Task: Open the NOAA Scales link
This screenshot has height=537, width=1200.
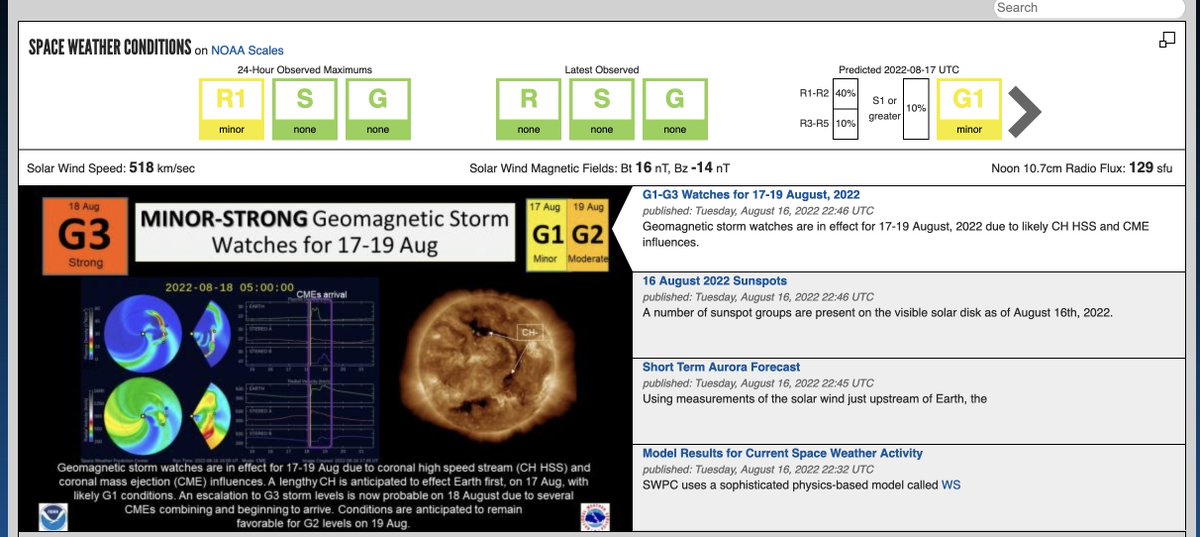Action: pos(247,50)
